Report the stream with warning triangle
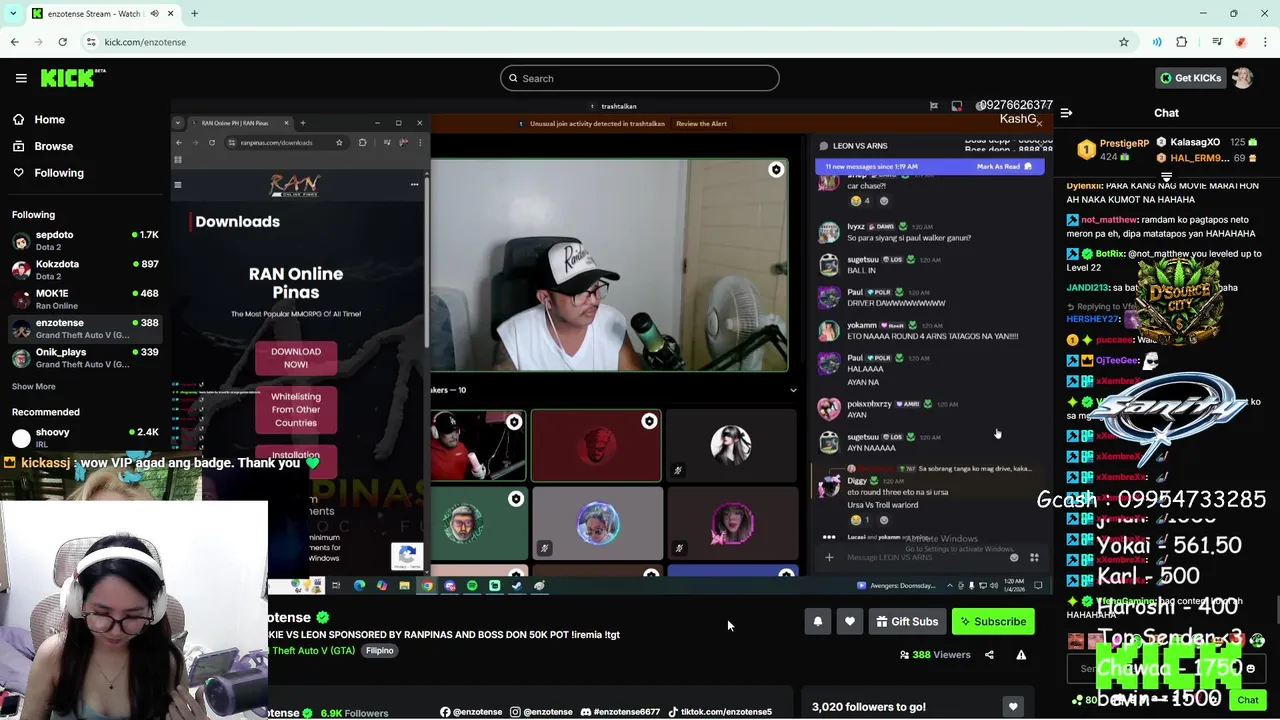This screenshot has height=720, width=1280. pos(1021,655)
